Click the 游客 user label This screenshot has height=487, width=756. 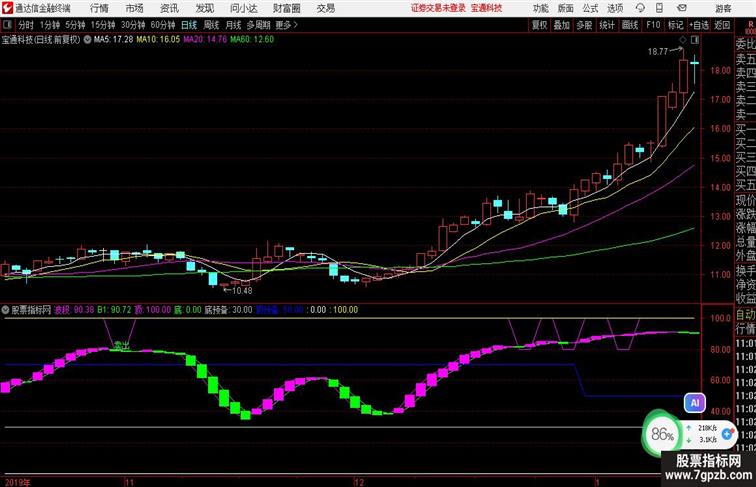click(x=723, y=8)
